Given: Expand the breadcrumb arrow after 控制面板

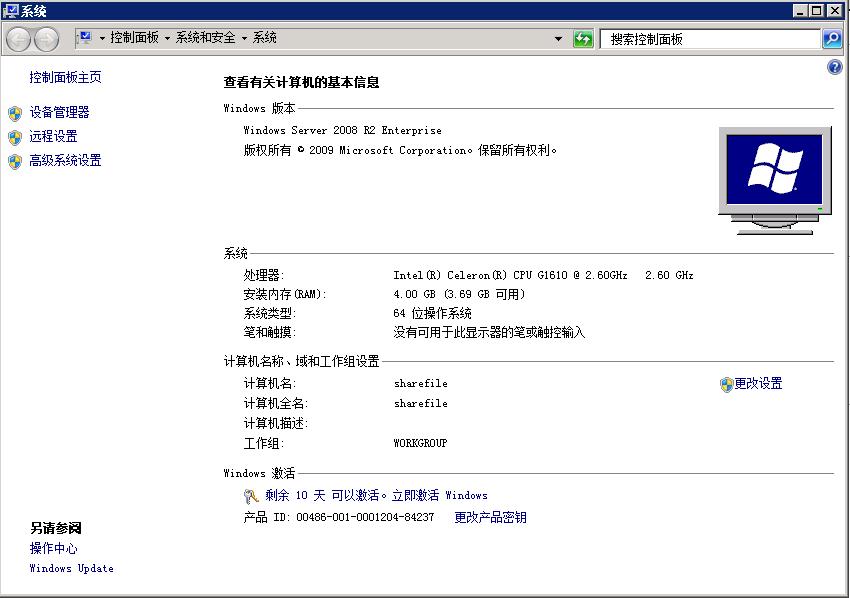Looking at the screenshot, I should click(x=165, y=38).
